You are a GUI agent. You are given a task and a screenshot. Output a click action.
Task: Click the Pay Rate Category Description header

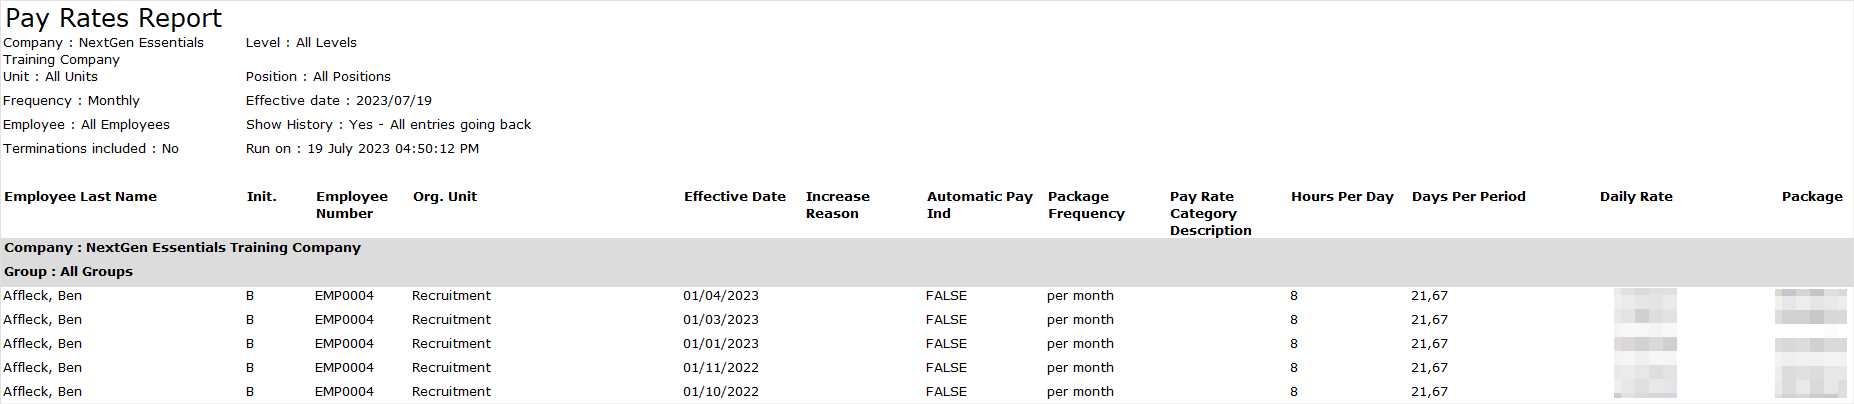point(1210,213)
